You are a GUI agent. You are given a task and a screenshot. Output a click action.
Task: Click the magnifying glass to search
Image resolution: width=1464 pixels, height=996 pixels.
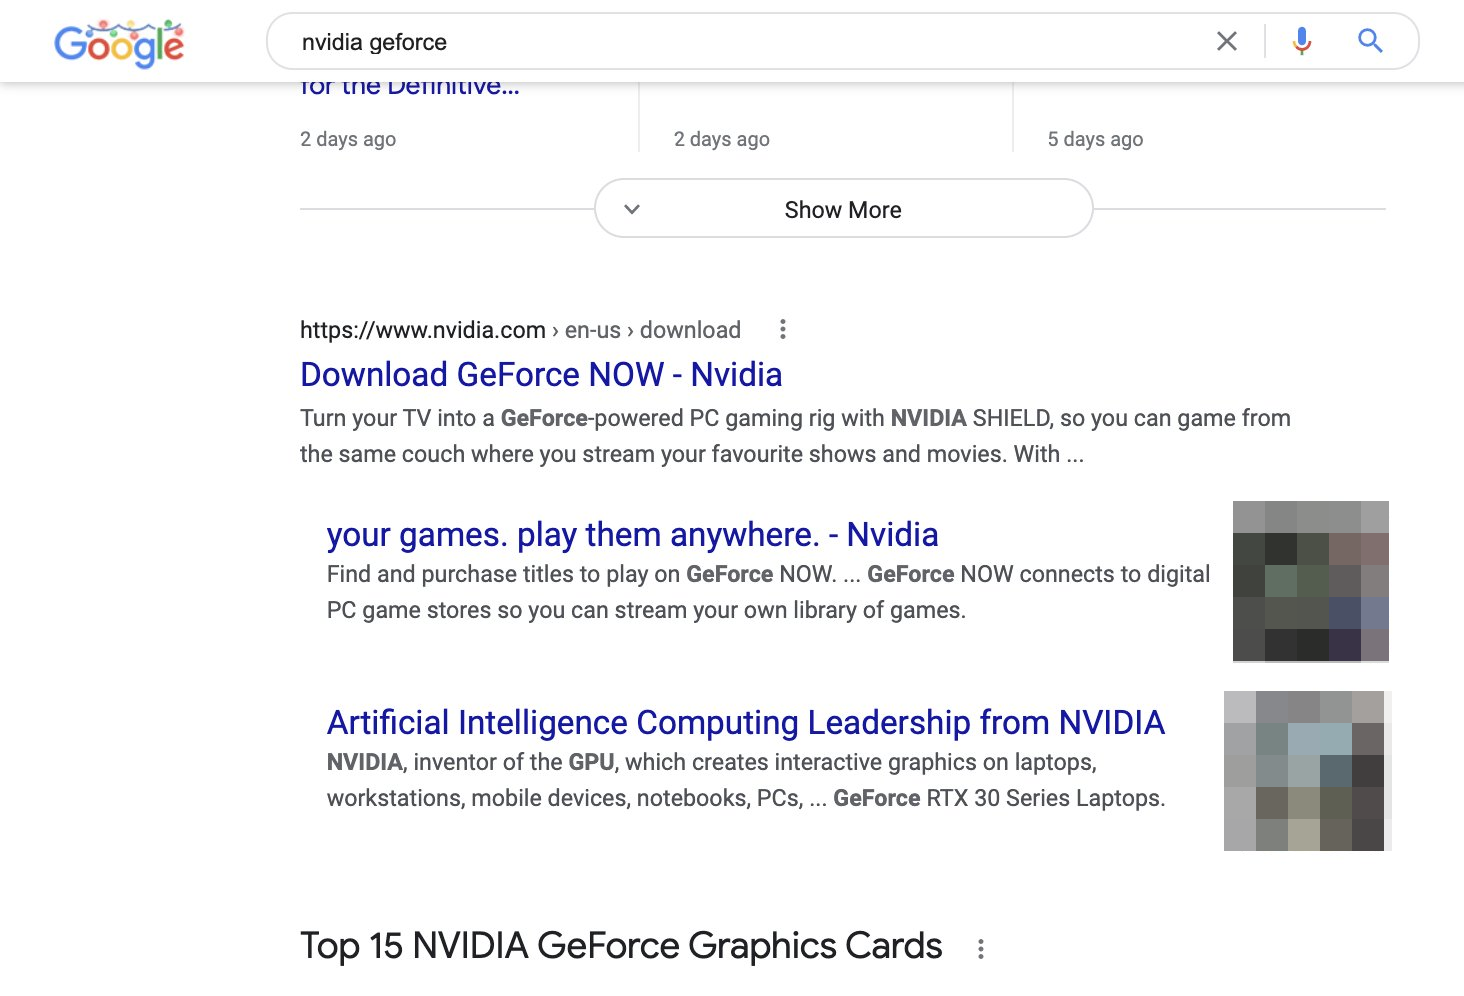(x=1370, y=41)
